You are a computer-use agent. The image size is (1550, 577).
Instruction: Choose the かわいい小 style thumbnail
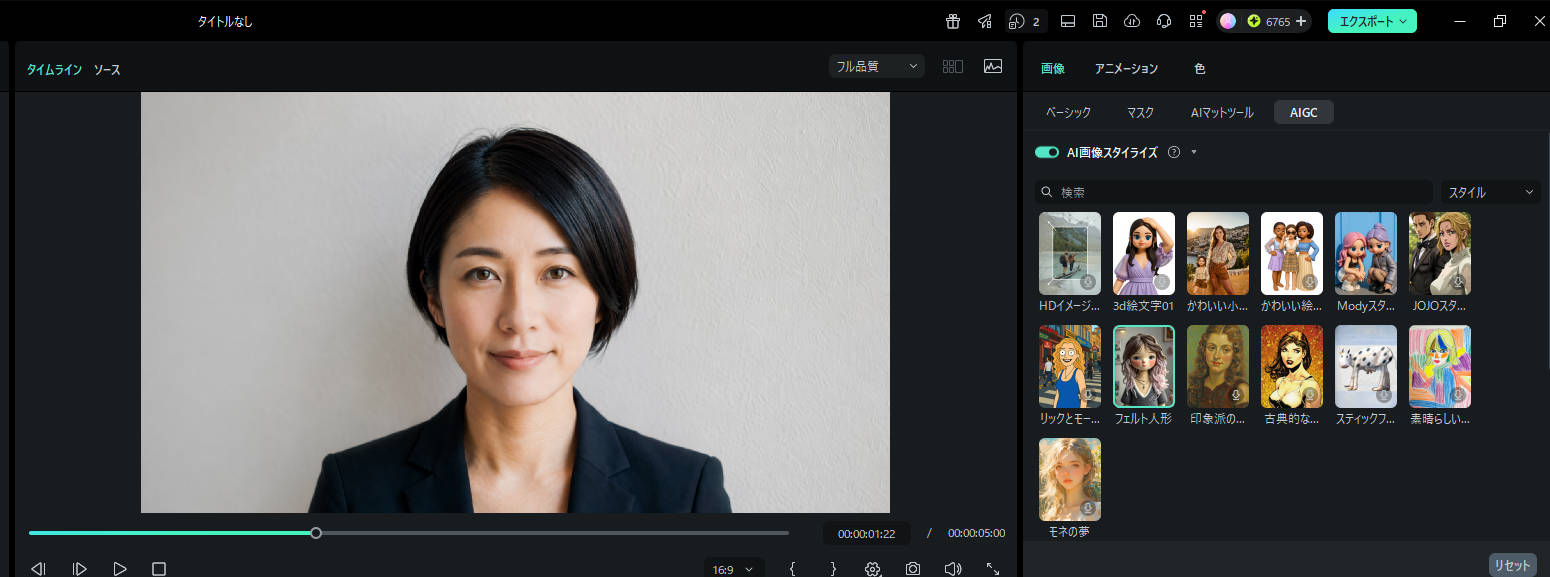(1218, 253)
